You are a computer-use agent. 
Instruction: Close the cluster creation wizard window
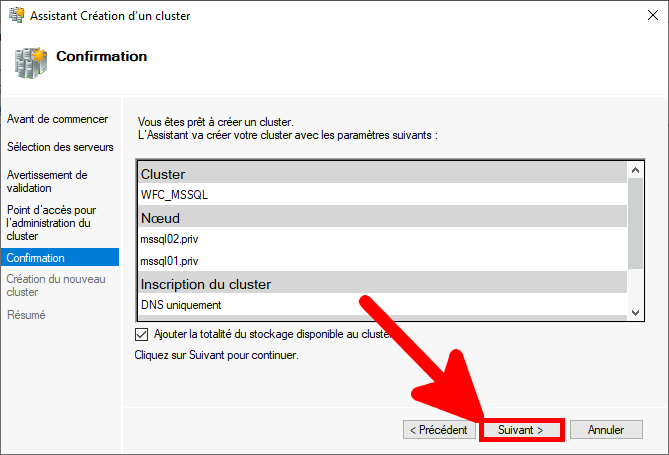(652, 15)
